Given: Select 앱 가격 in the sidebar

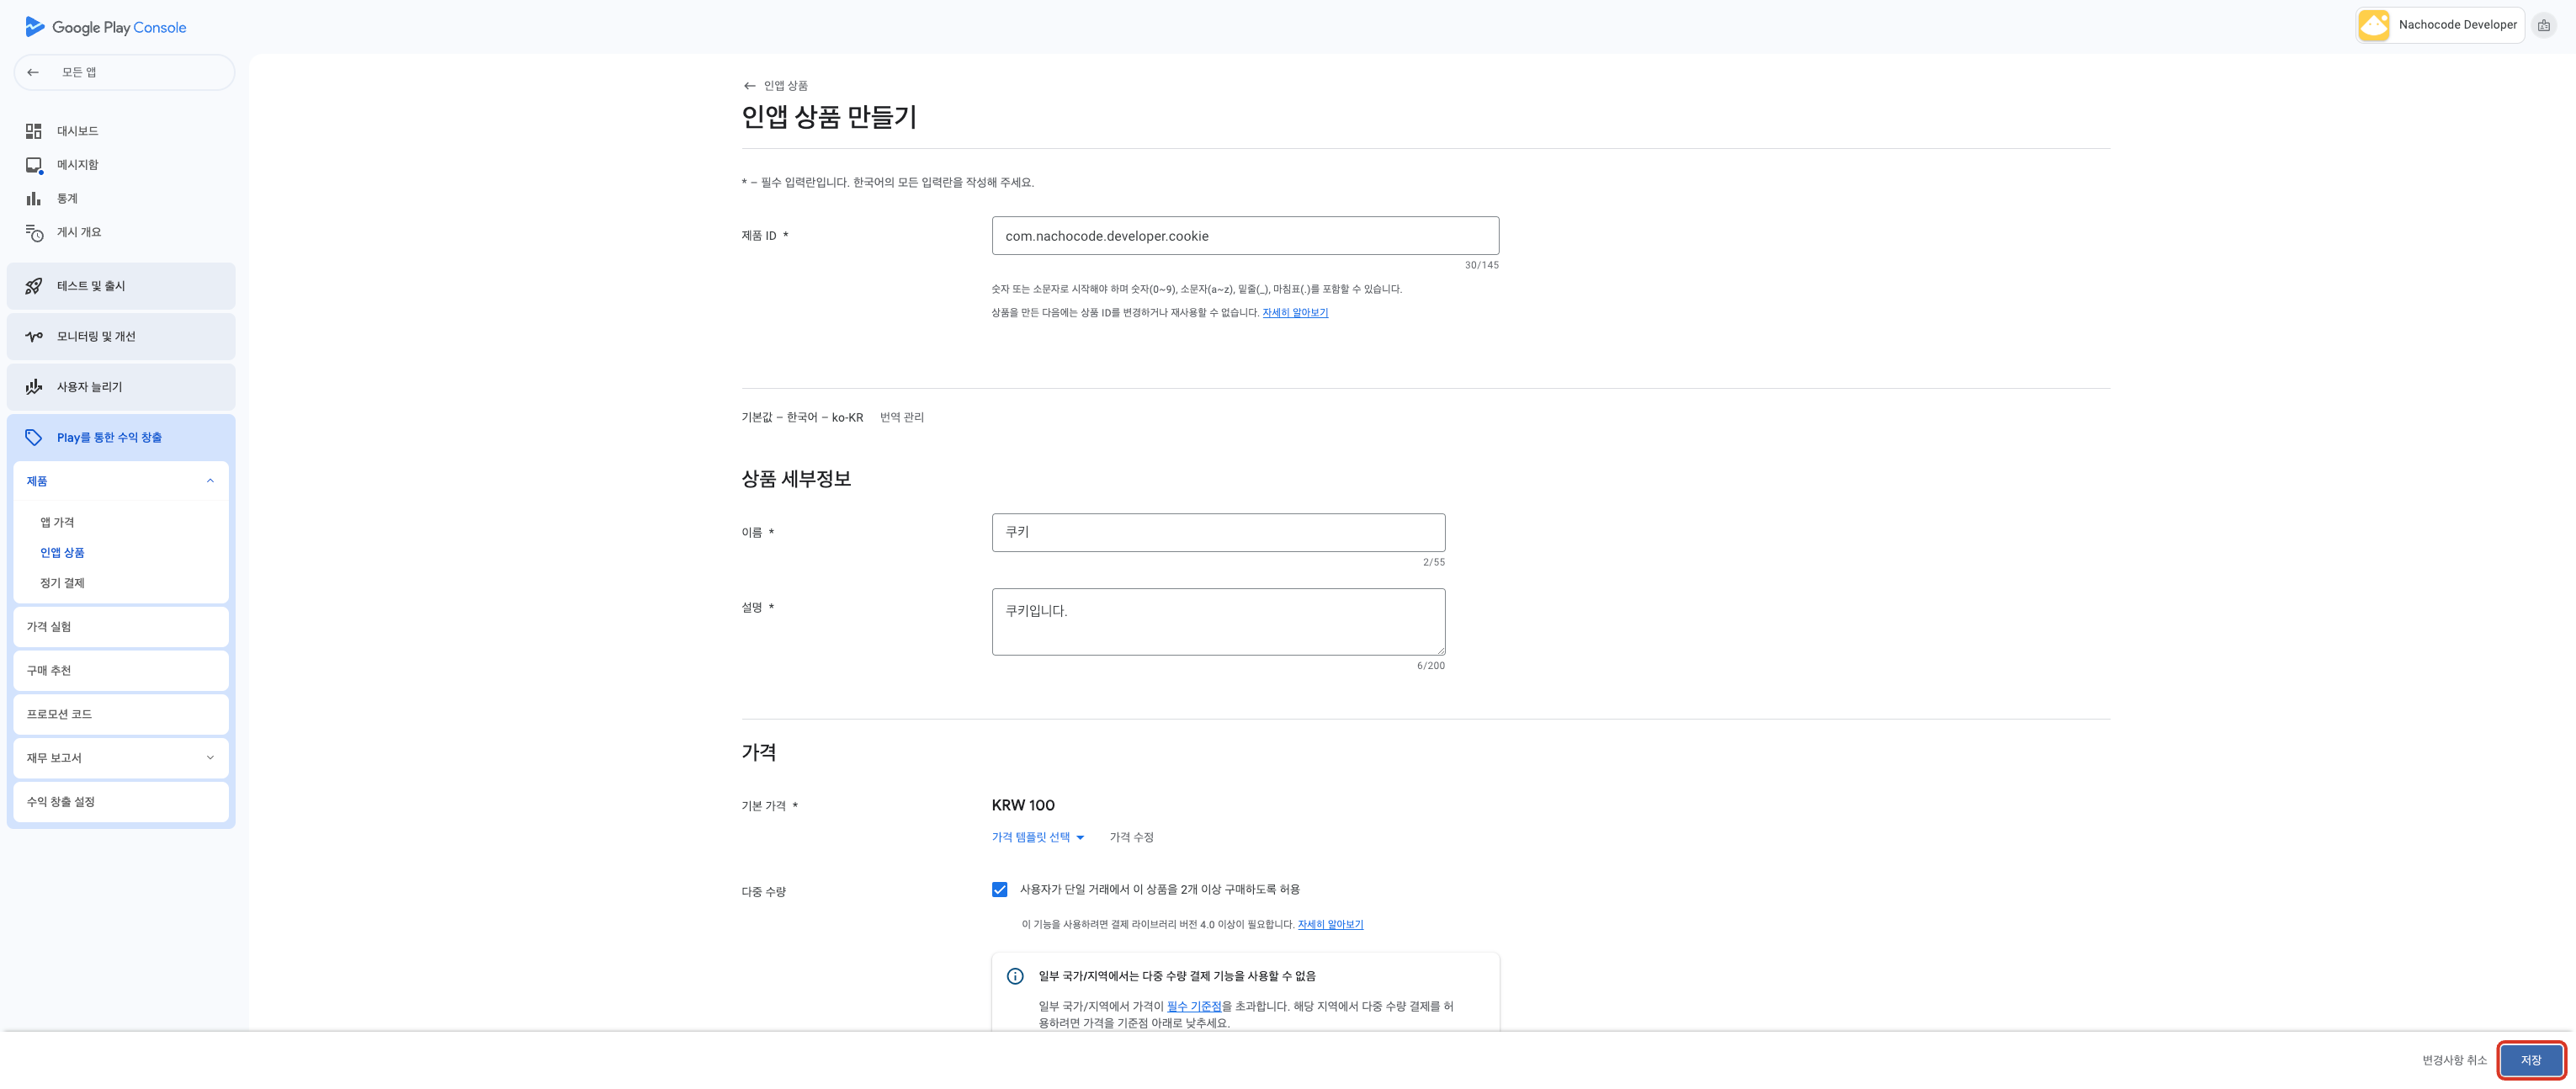Looking at the screenshot, I should coord(57,522).
